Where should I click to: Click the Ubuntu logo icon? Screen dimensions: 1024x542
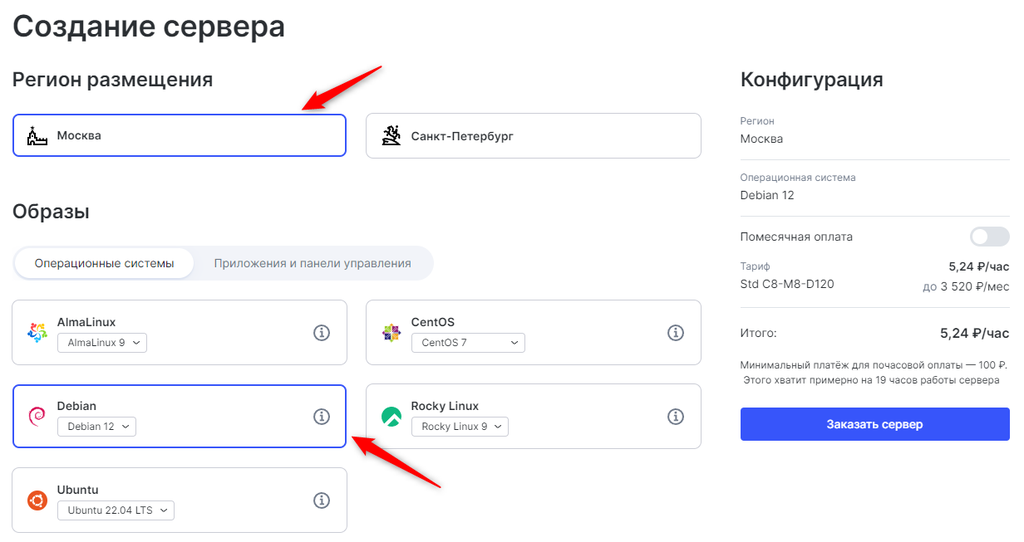point(37,500)
